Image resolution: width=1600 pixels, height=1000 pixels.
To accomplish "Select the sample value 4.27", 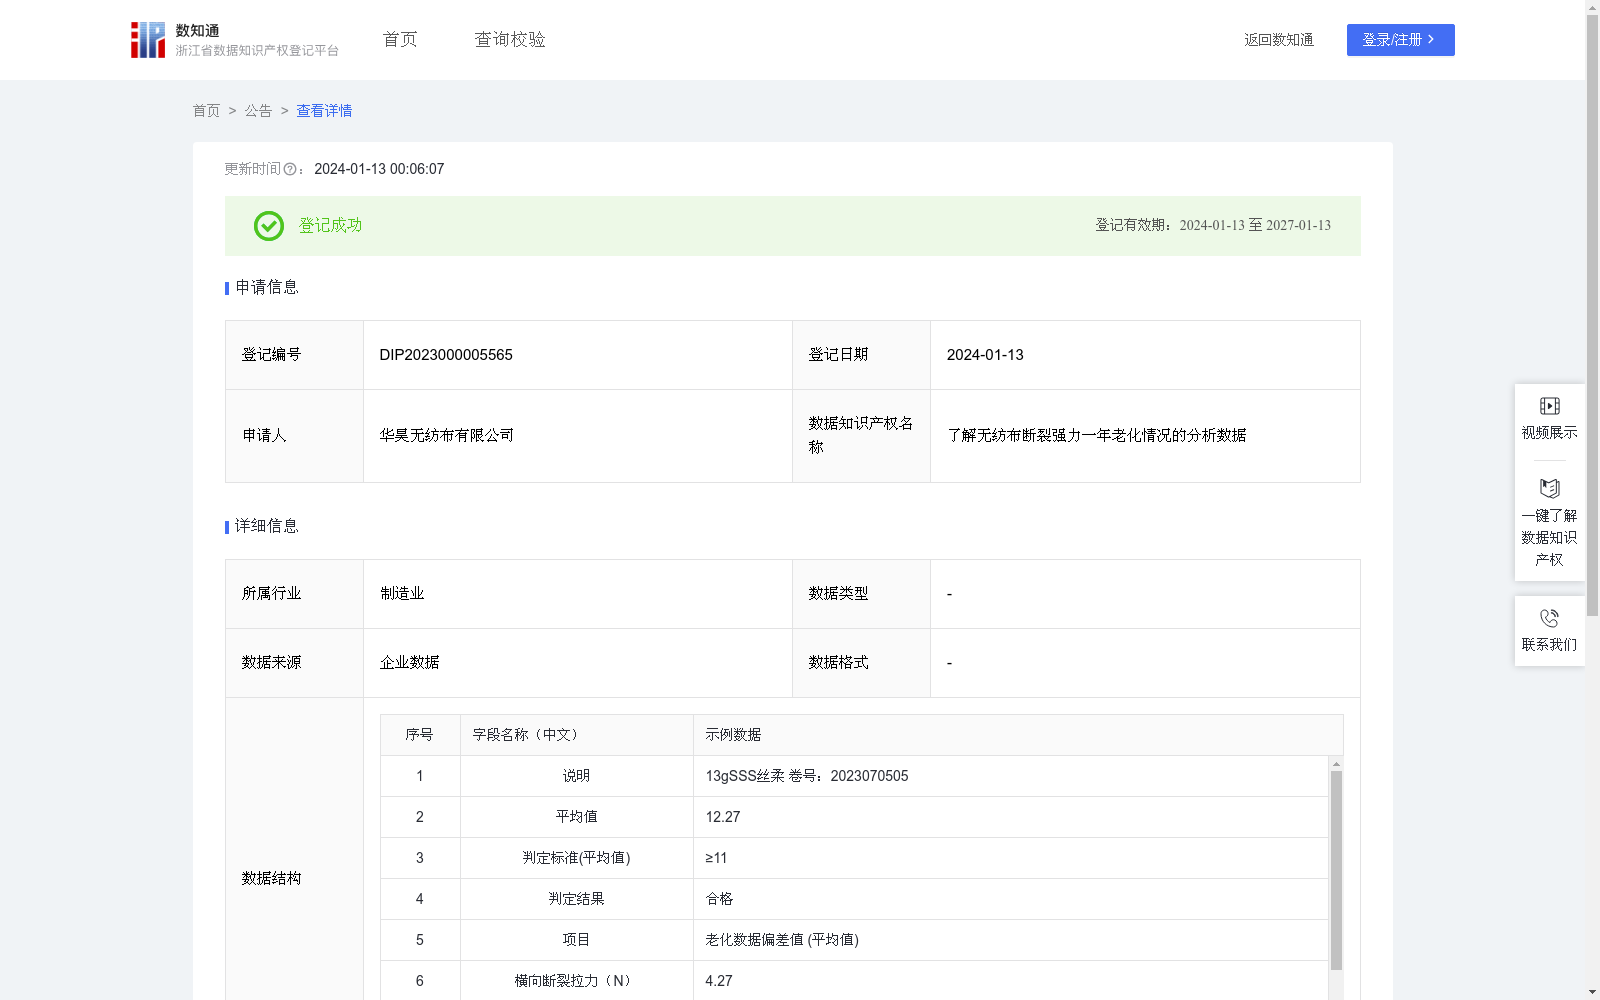I will (719, 981).
